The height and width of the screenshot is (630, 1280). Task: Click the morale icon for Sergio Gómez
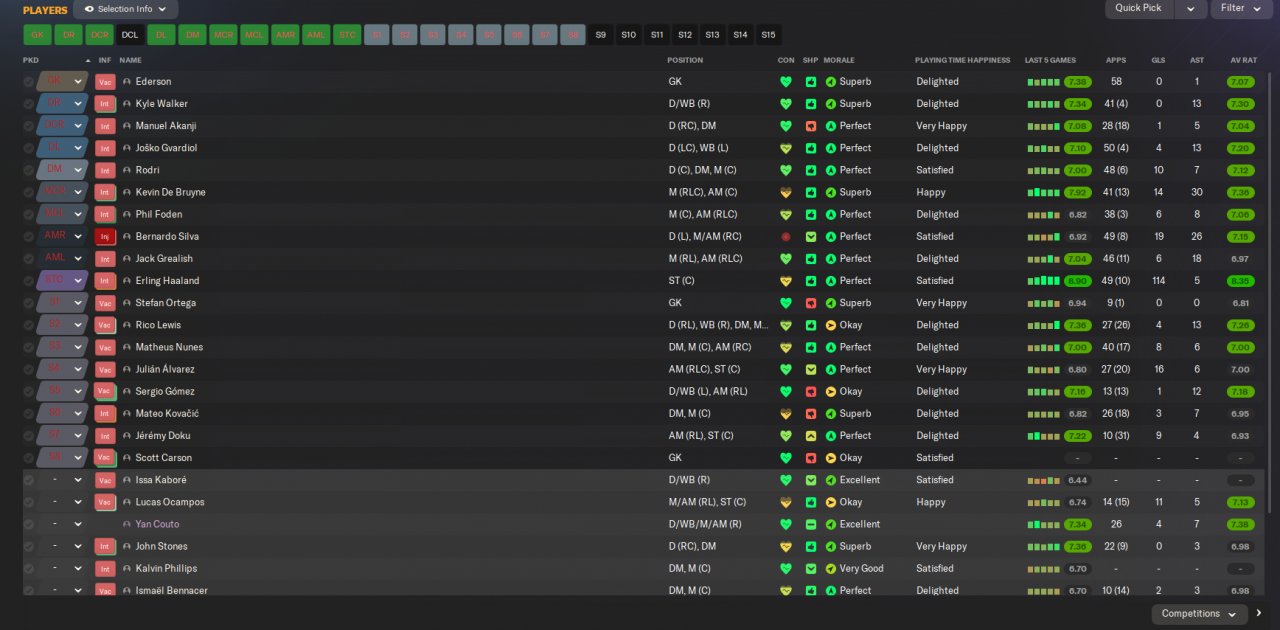[x=830, y=392]
